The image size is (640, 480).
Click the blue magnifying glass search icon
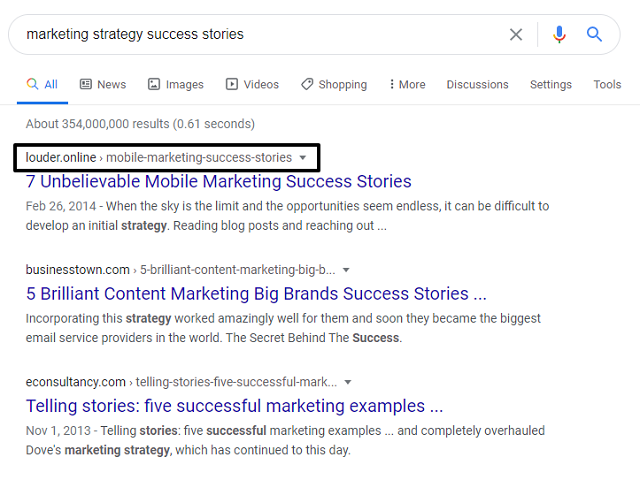[x=595, y=34]
